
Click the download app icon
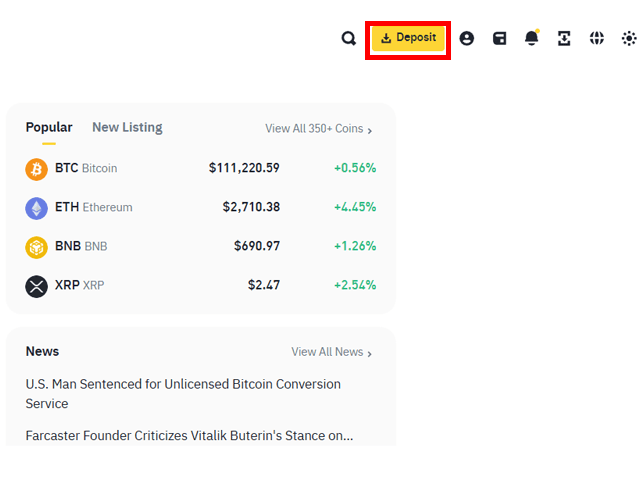click(564, 38)
